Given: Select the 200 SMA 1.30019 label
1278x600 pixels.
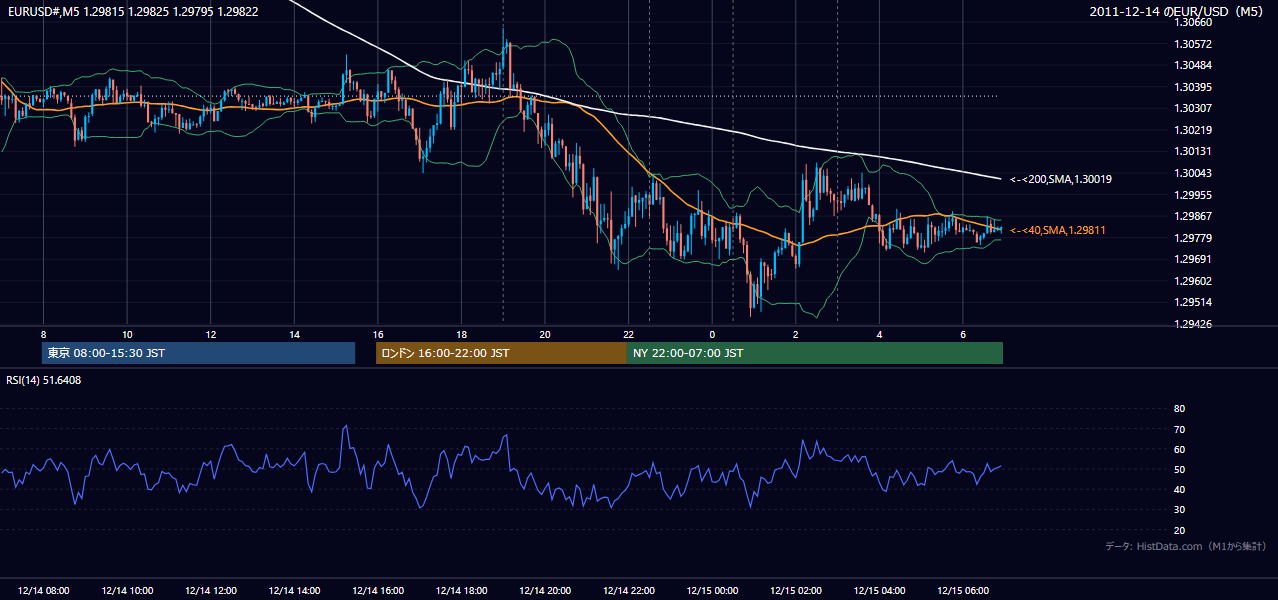Looking at the screenshot, I should pyautogui.click(x=1061, y=179).
